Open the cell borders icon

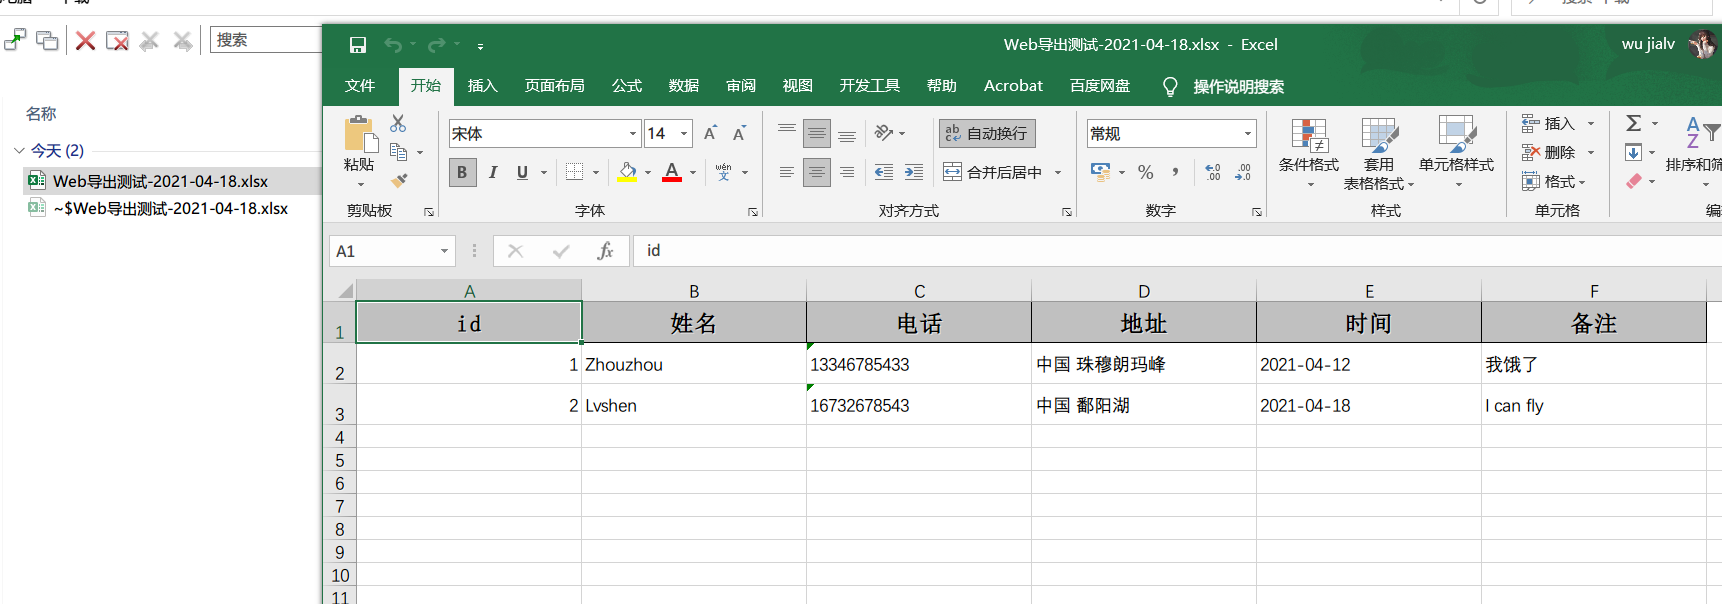point(574,172)
